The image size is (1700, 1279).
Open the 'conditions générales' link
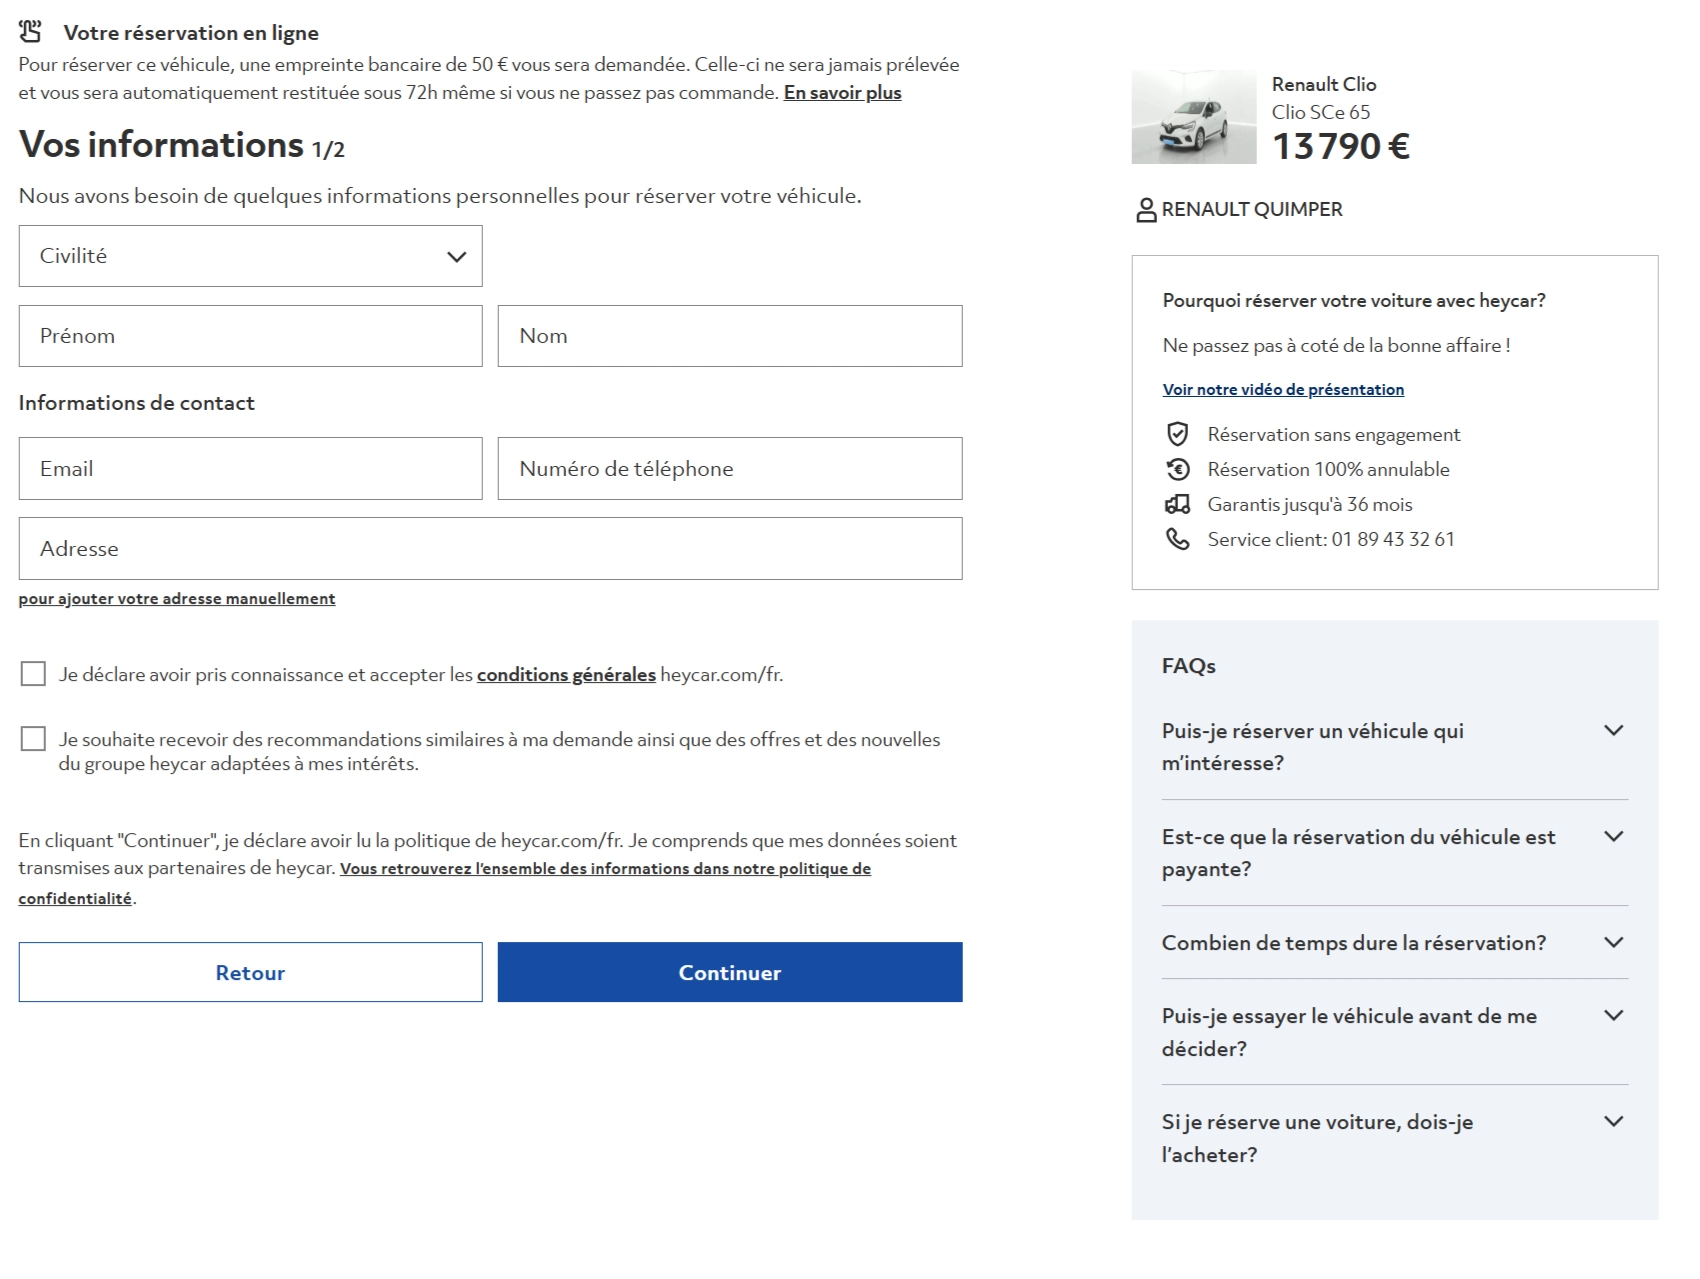(566, 674)
